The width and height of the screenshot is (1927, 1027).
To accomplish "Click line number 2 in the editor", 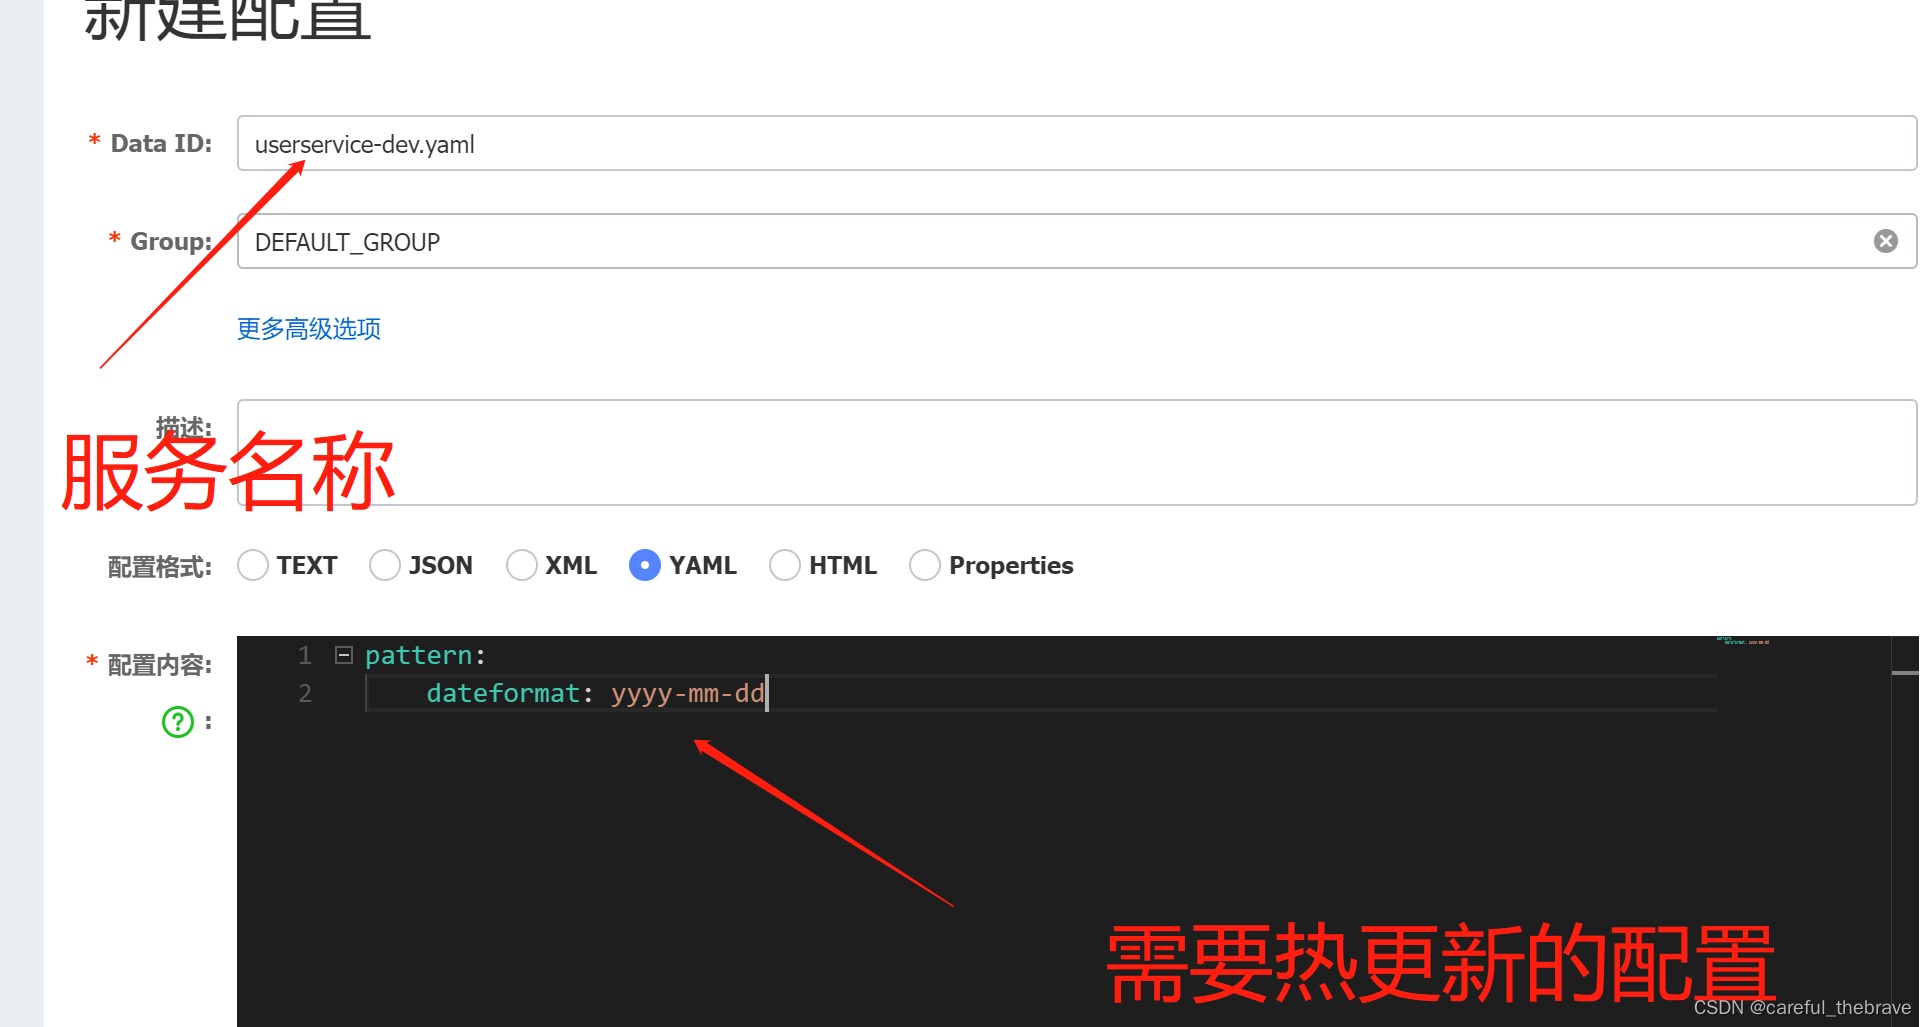I will 305,693.
